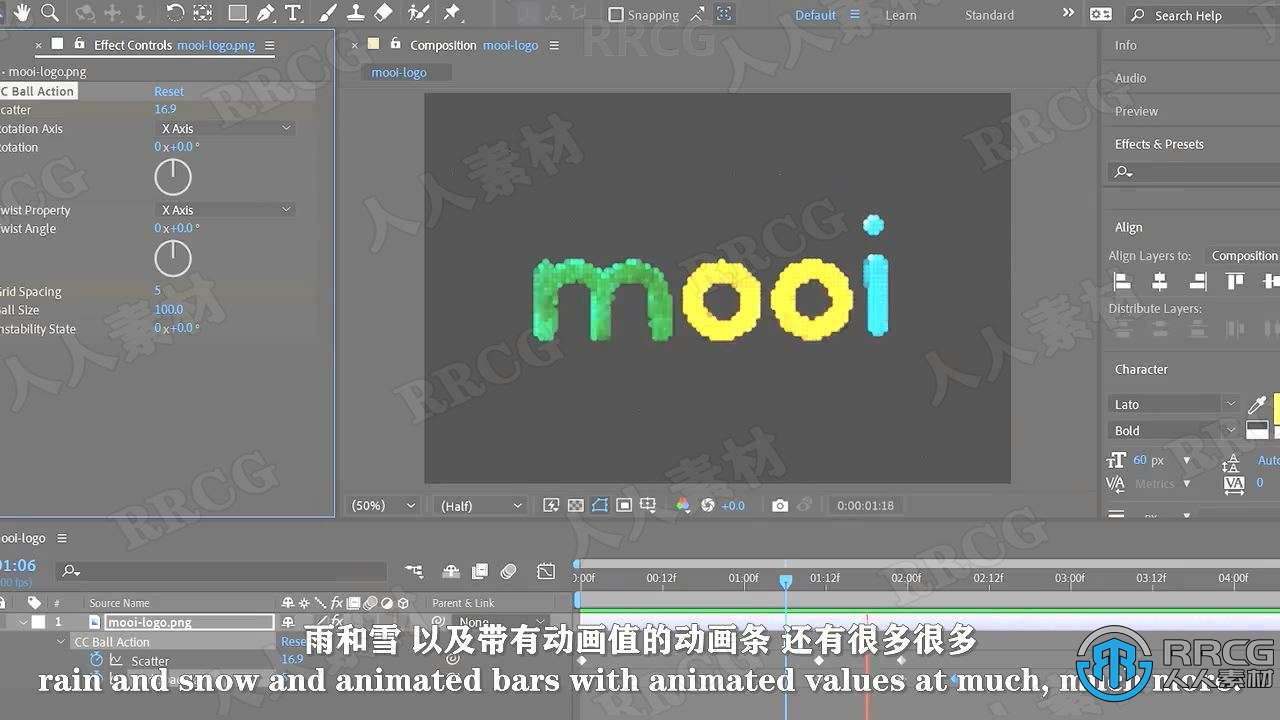Reset CC Ball Action in Effect Controls
The image size is (1280, 720).
pyautogui.click(x=169, y=91)
